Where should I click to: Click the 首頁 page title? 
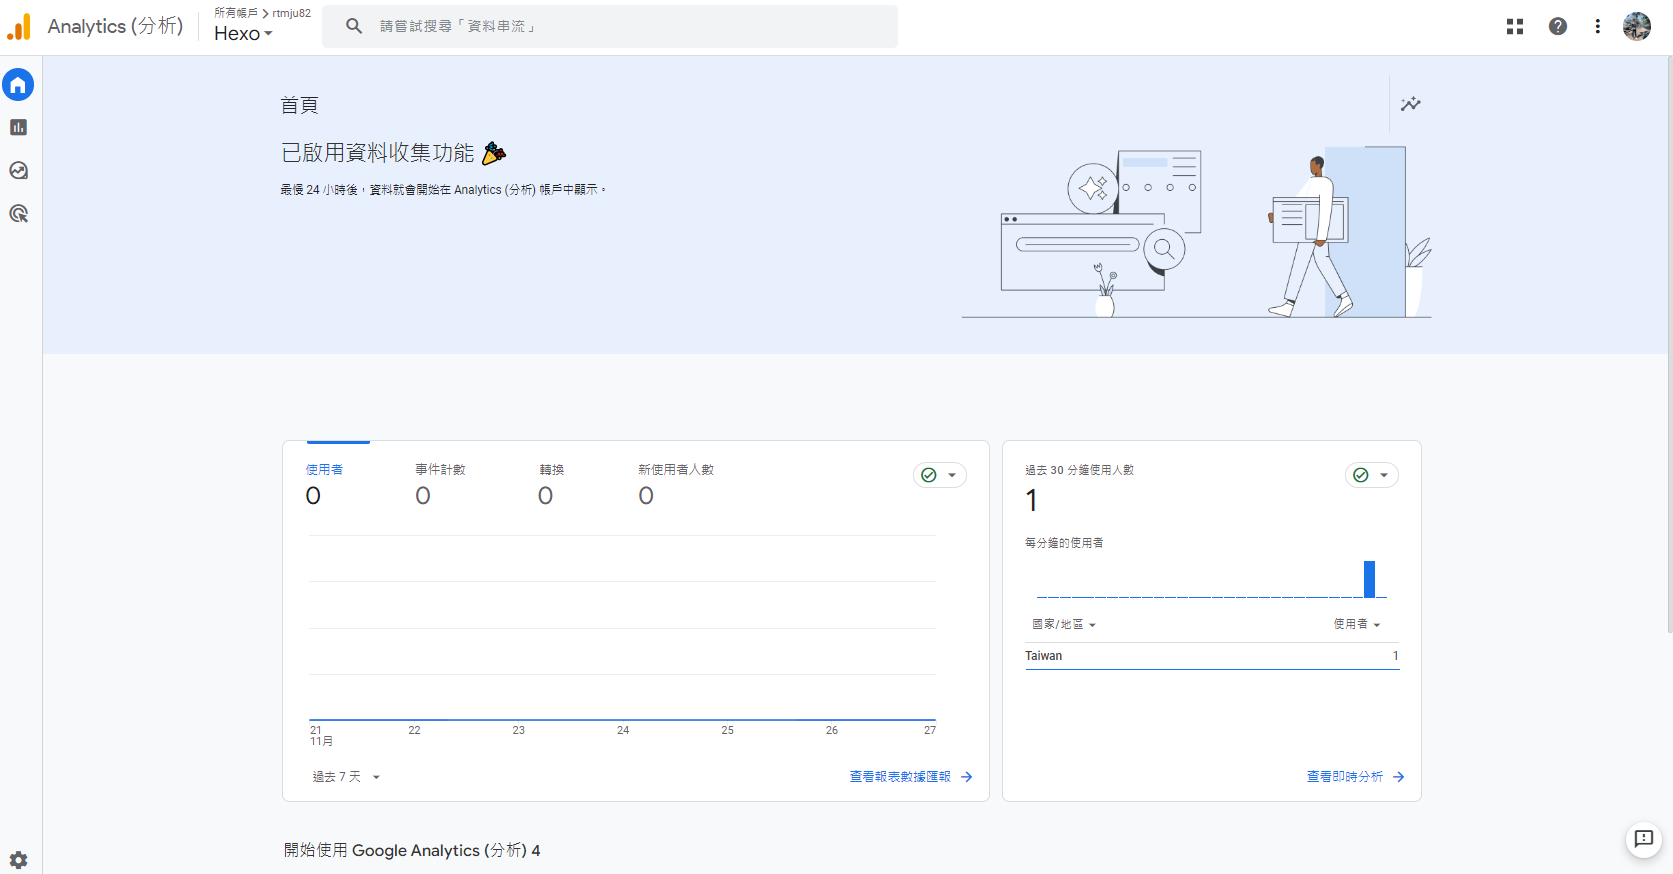299,105
